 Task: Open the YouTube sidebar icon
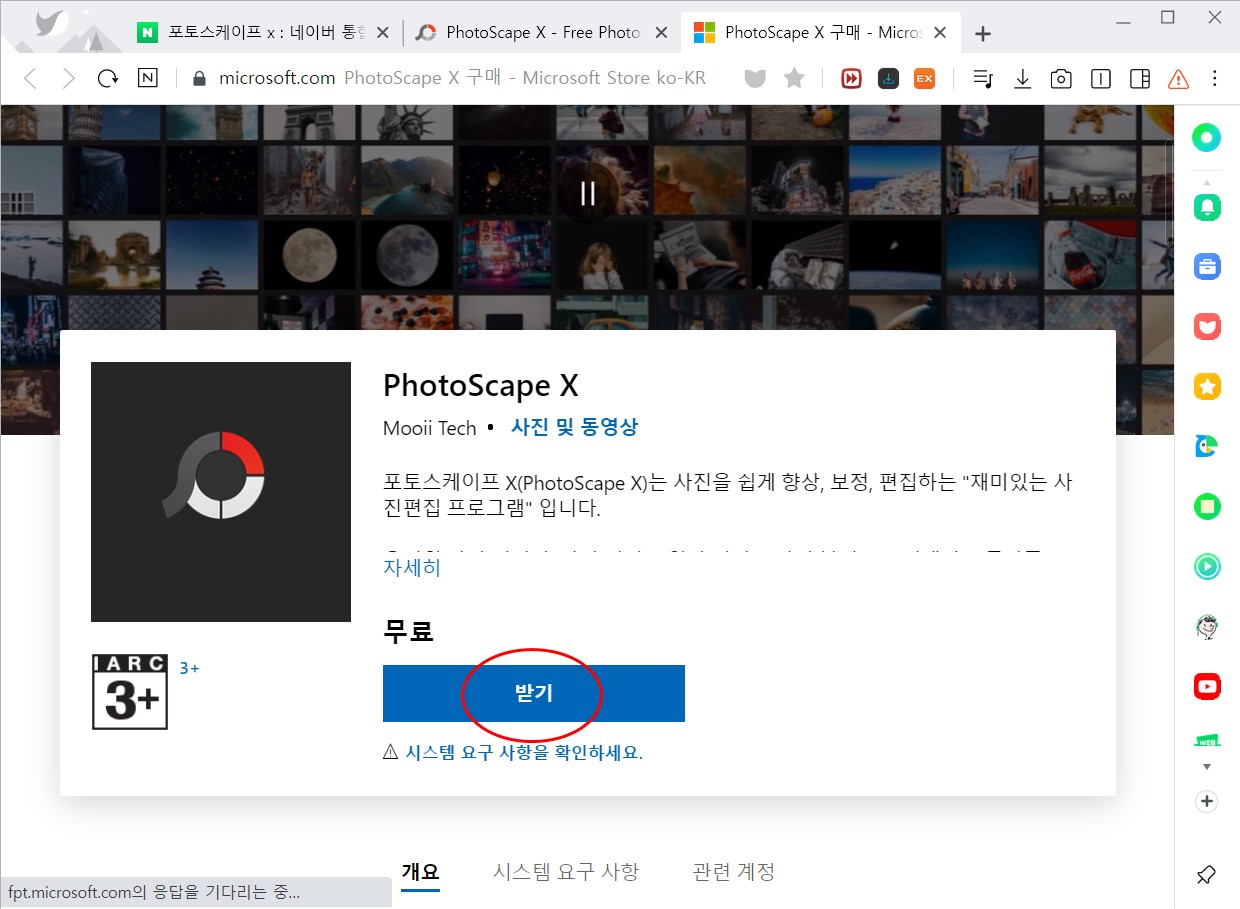pyautogui.click(x=1207, y=686)
